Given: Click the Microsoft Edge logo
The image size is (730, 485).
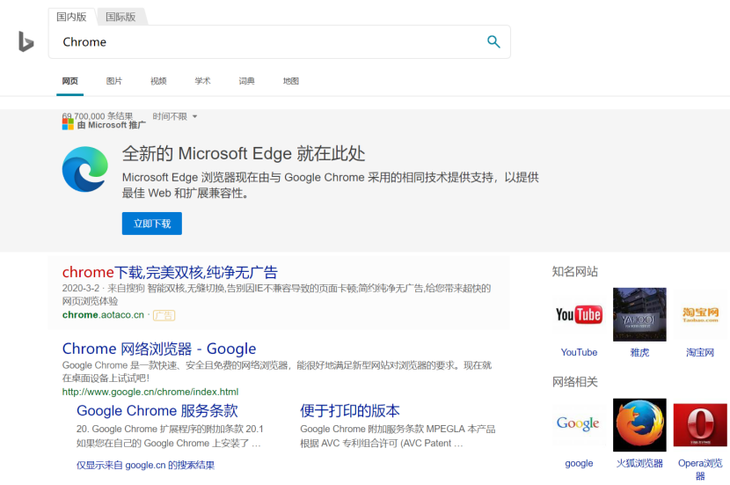Looking at the screenshot, I should pyautogui.click(x=85, y=169).
